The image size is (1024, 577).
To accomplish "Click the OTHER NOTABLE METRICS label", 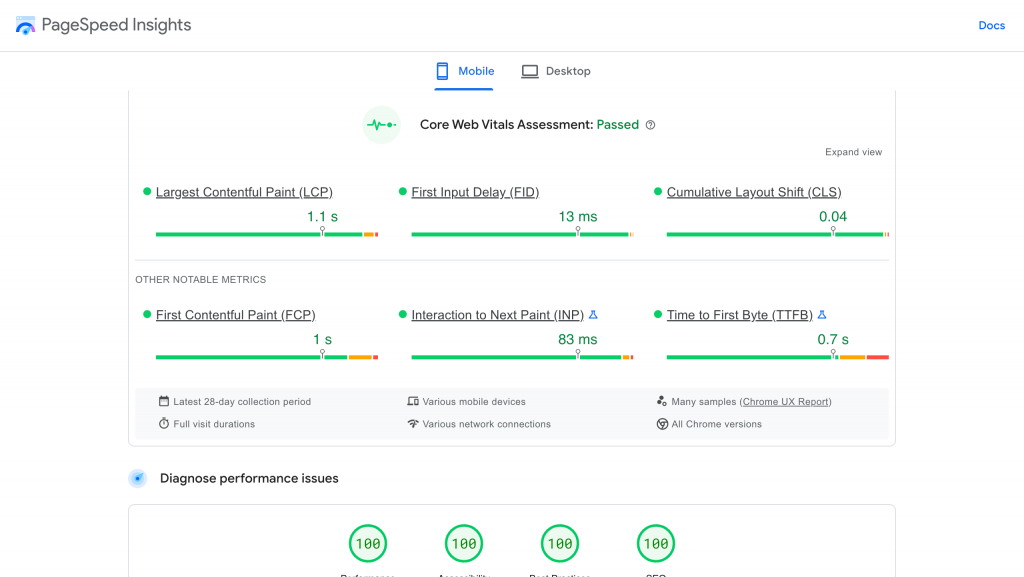I will pyautogui.click(x=200, y=279).
